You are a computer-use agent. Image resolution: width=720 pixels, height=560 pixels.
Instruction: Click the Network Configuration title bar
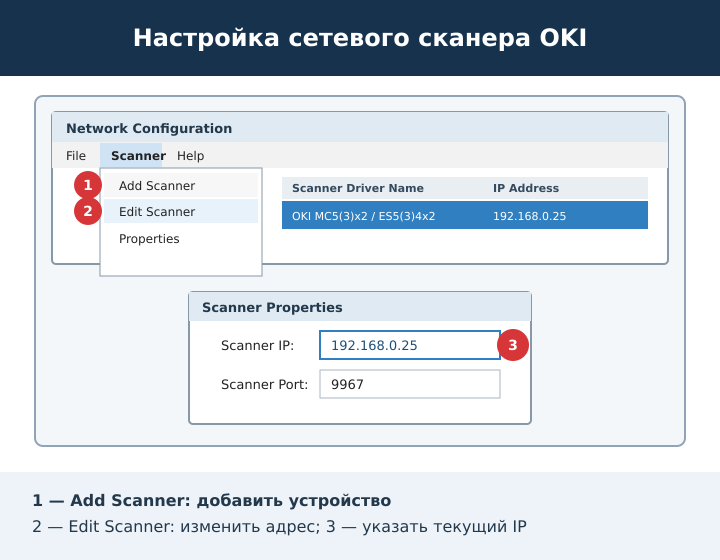click(x=360, y=127)
